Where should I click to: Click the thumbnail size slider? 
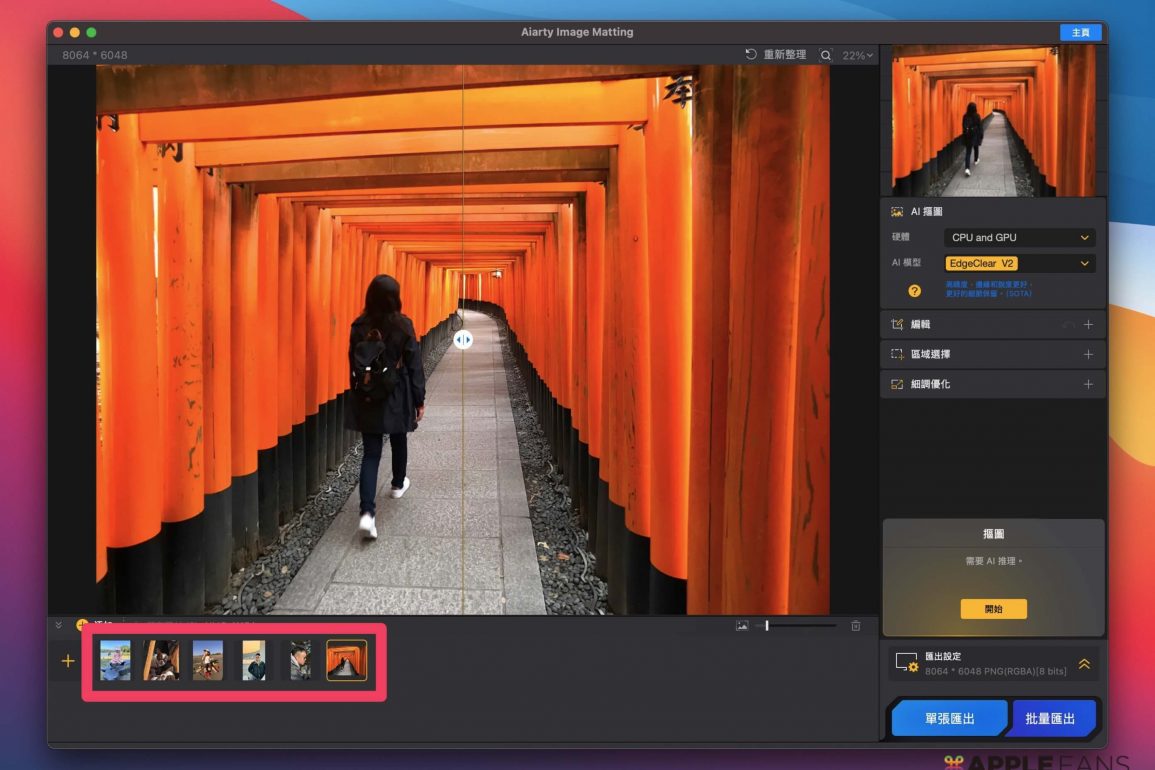coord(798,626)
